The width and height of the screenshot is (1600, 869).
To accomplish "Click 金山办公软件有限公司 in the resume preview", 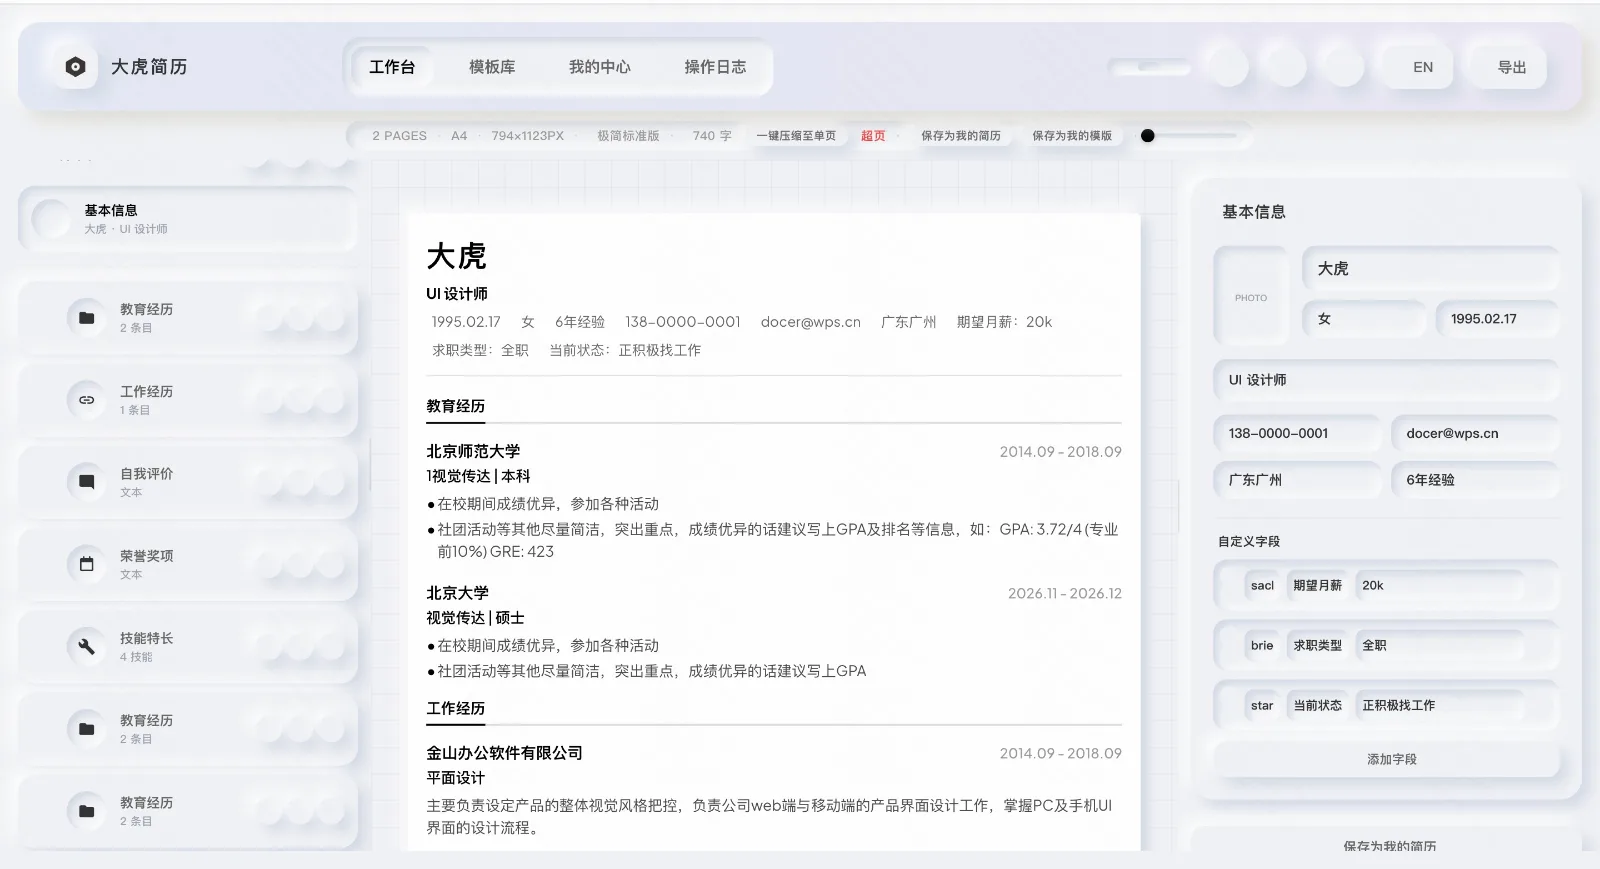I will 504,754.
